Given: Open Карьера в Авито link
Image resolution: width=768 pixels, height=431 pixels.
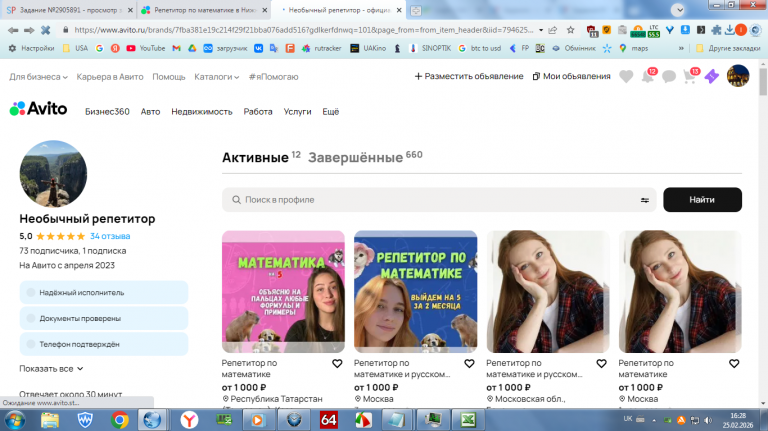Looking at the screenshot, I should coord(110,77).
